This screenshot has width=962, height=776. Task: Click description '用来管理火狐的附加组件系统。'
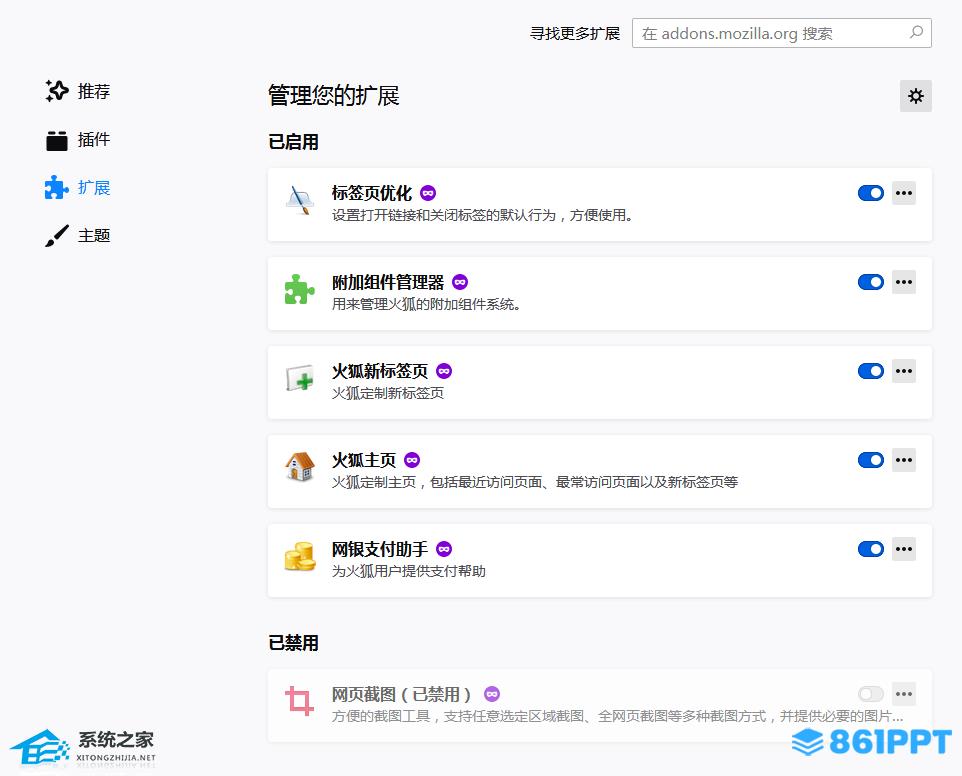coord(427,304)
